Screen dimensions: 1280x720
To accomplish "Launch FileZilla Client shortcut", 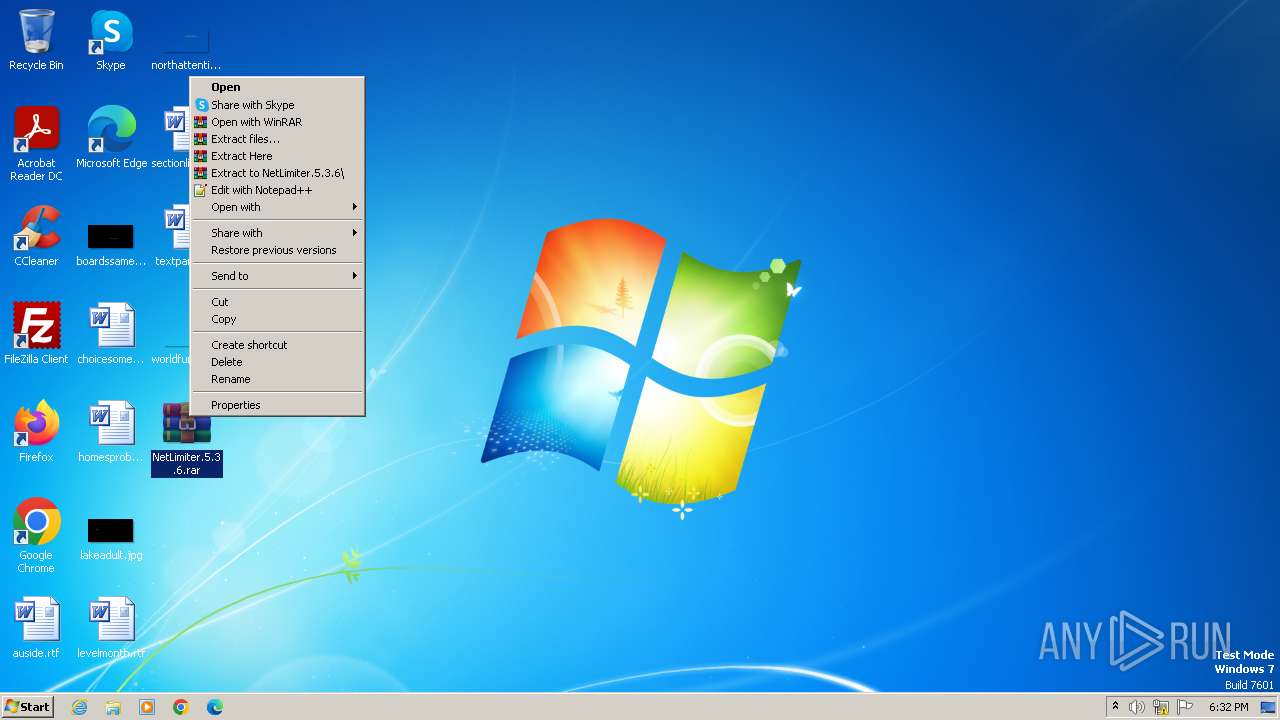I will [x=36, y=333].
